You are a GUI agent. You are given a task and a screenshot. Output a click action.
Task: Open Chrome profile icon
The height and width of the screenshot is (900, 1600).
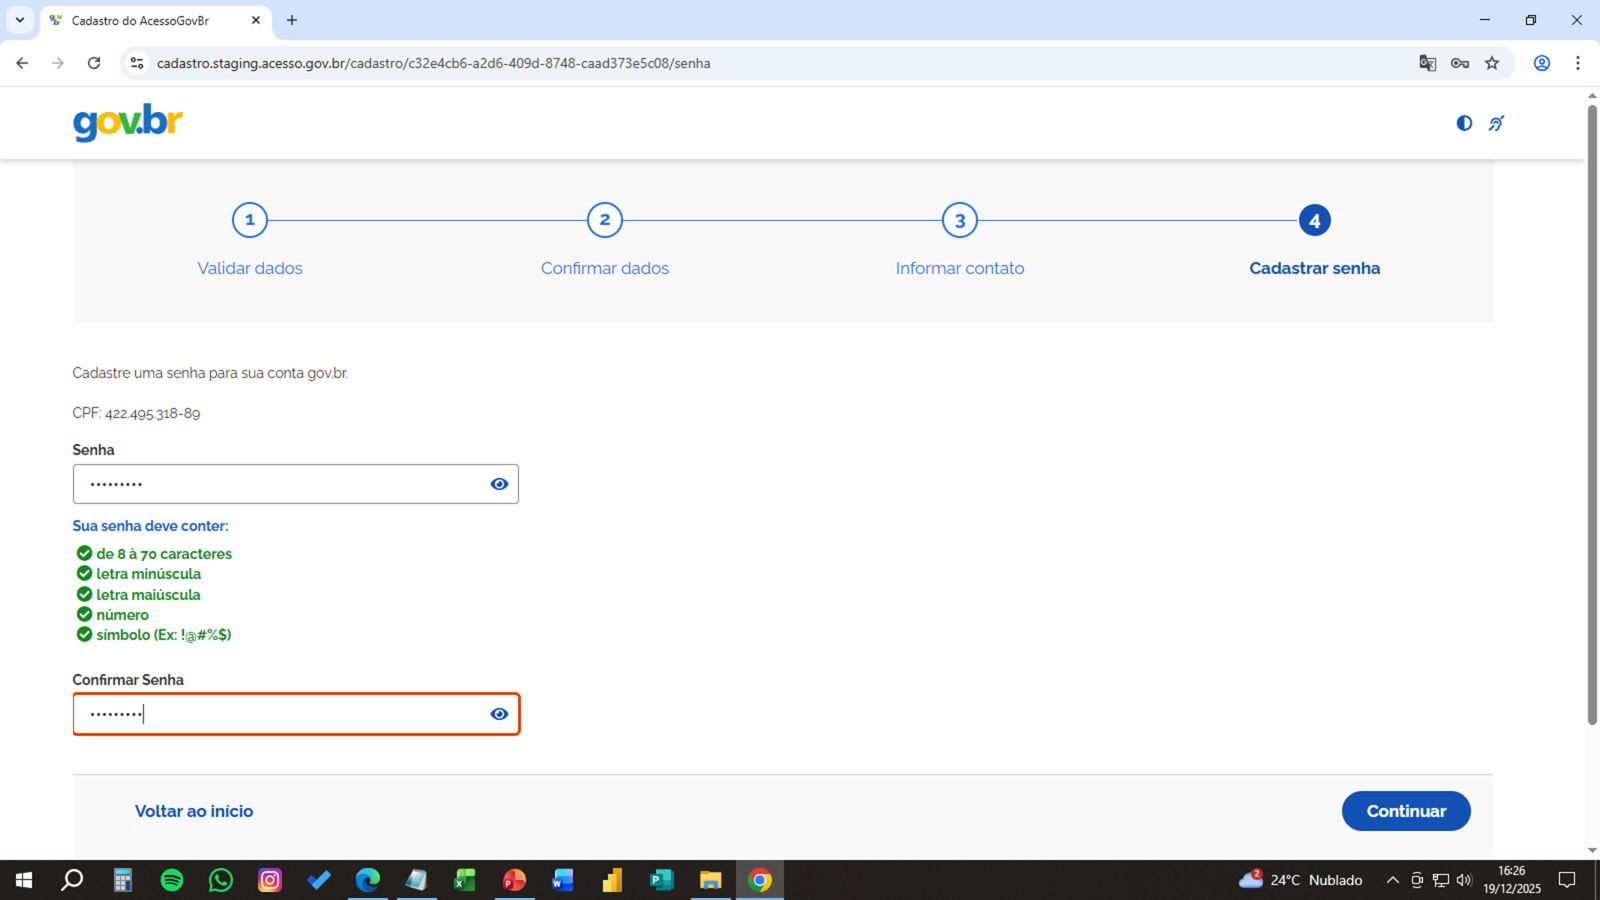point(1542,63)
